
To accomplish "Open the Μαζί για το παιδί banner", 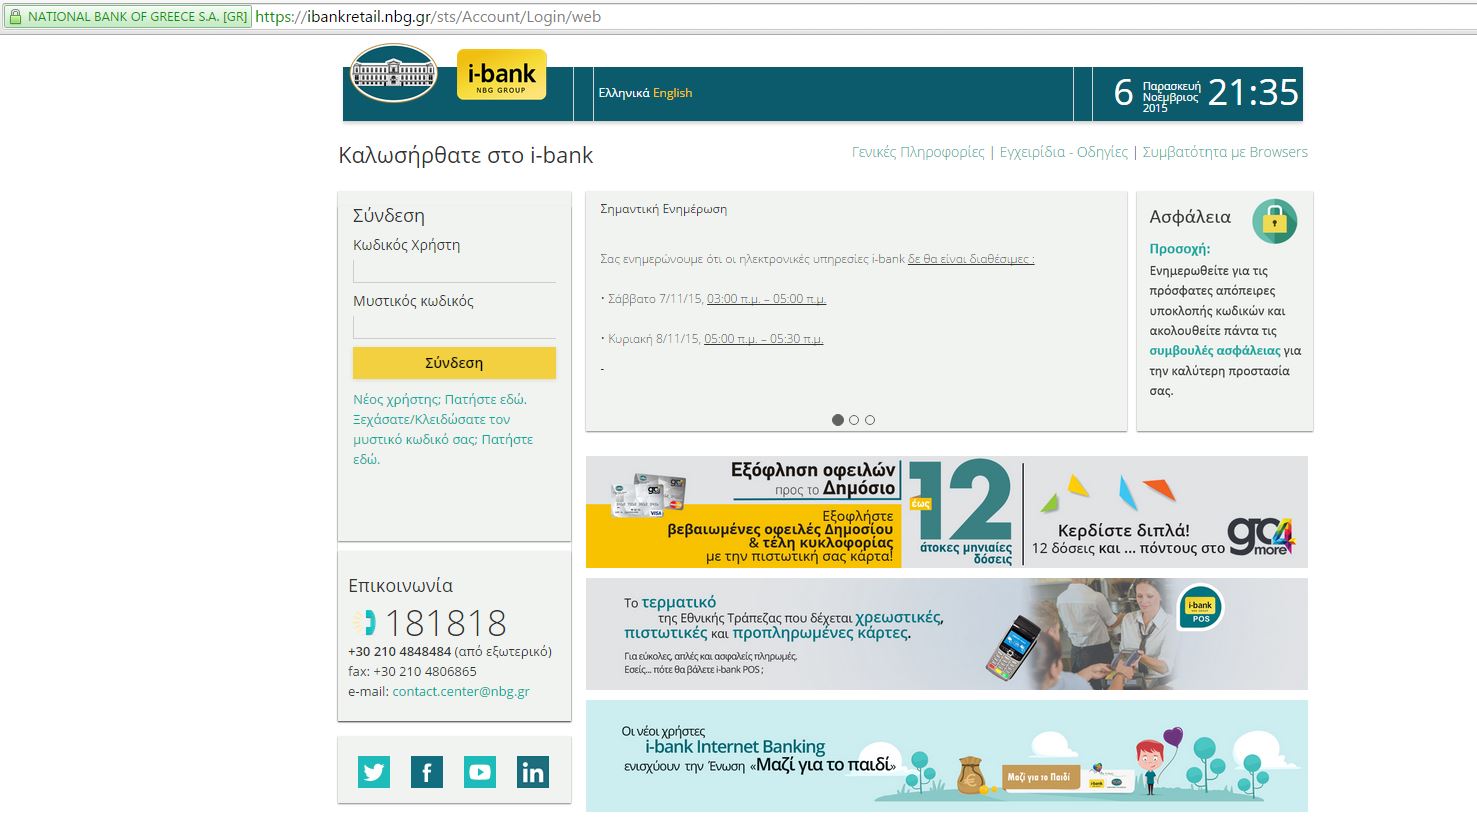I will [x=946, y=756].
